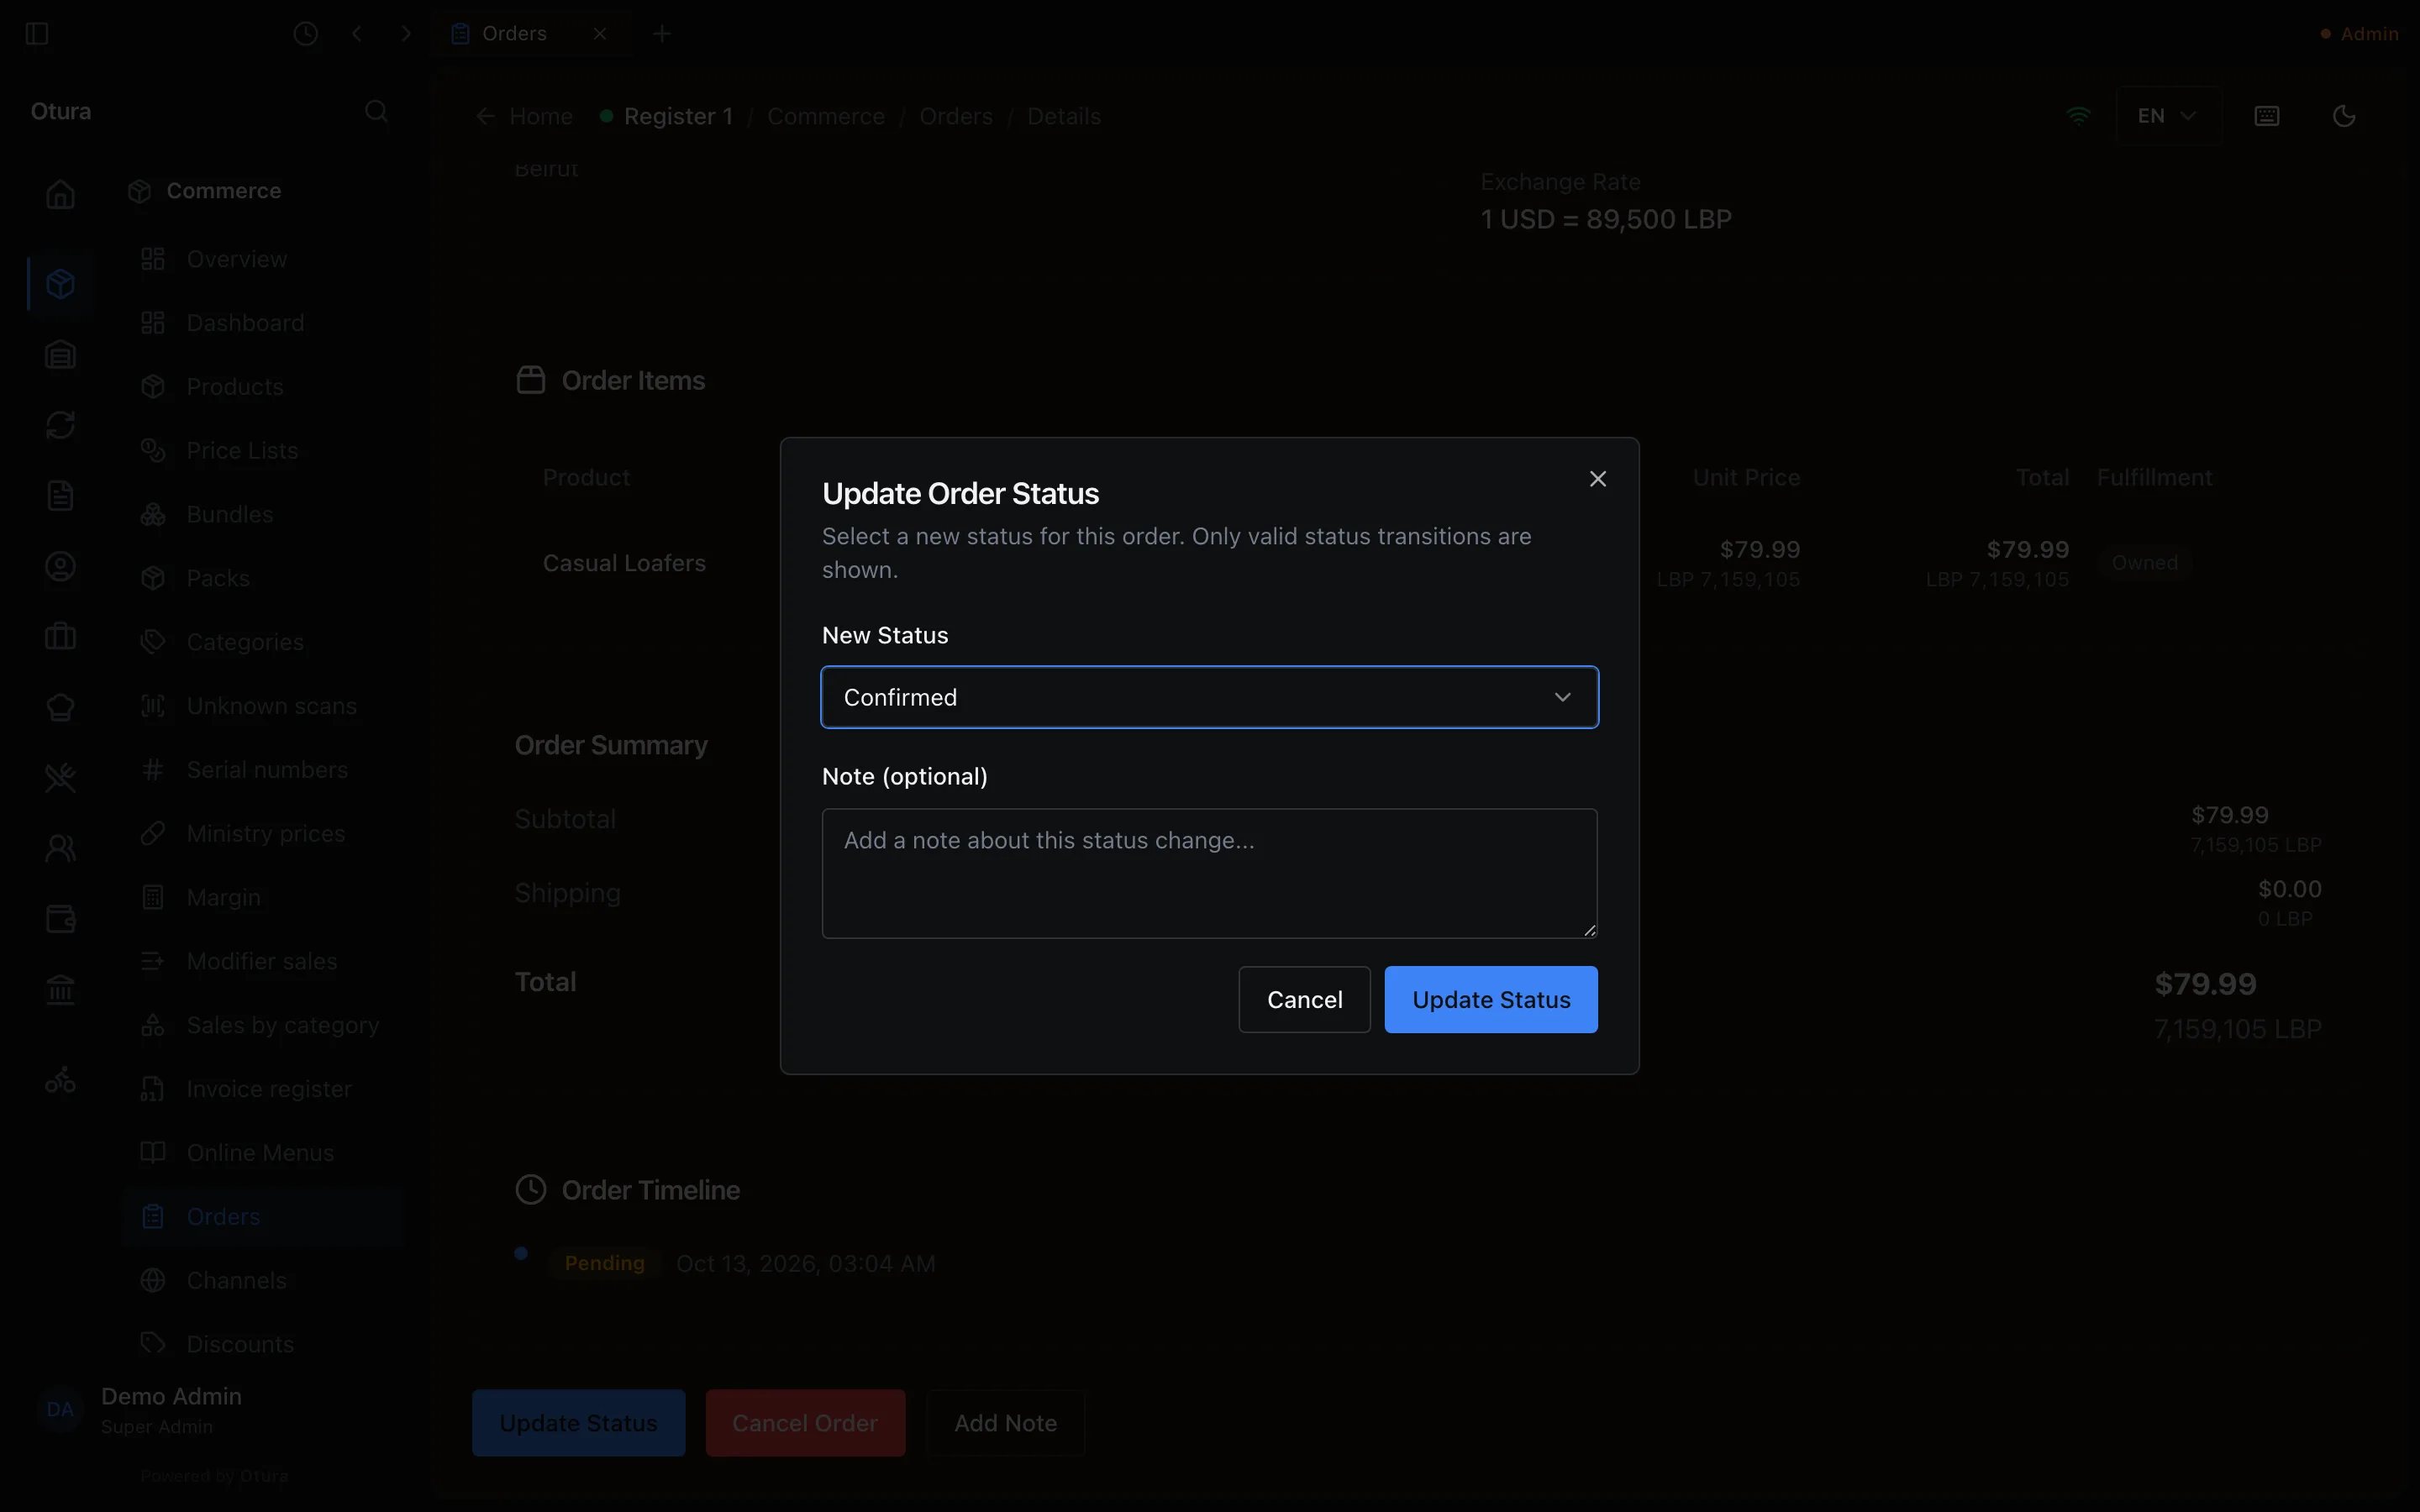Click the bottom-left Update Status button
2420x1512 pixels.
point(578,1422)
